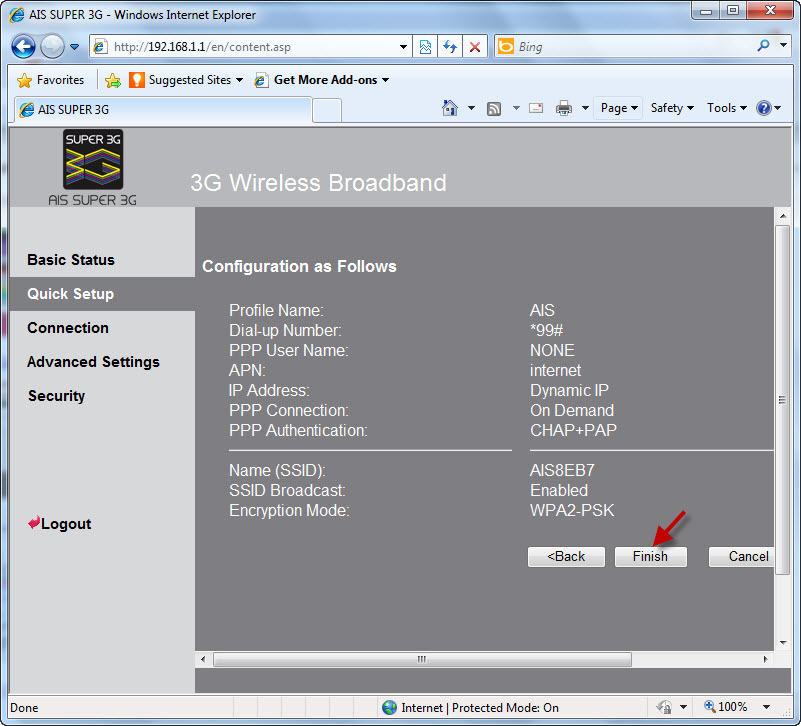Click the Dynamic IP value
This screenshot has height=726, width=801.
pos(569,390)
